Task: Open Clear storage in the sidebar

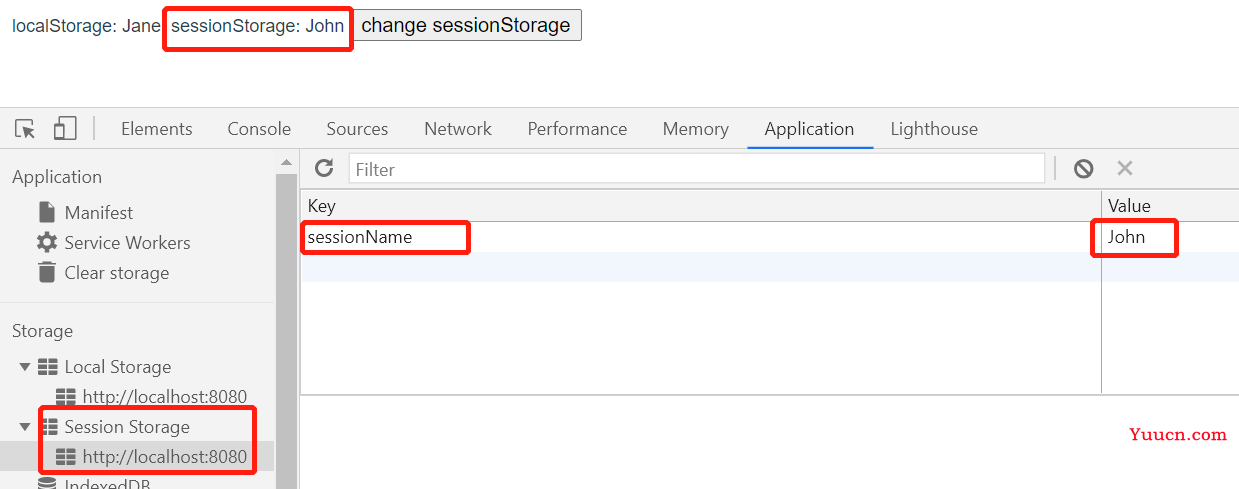Action: [103, 272]
